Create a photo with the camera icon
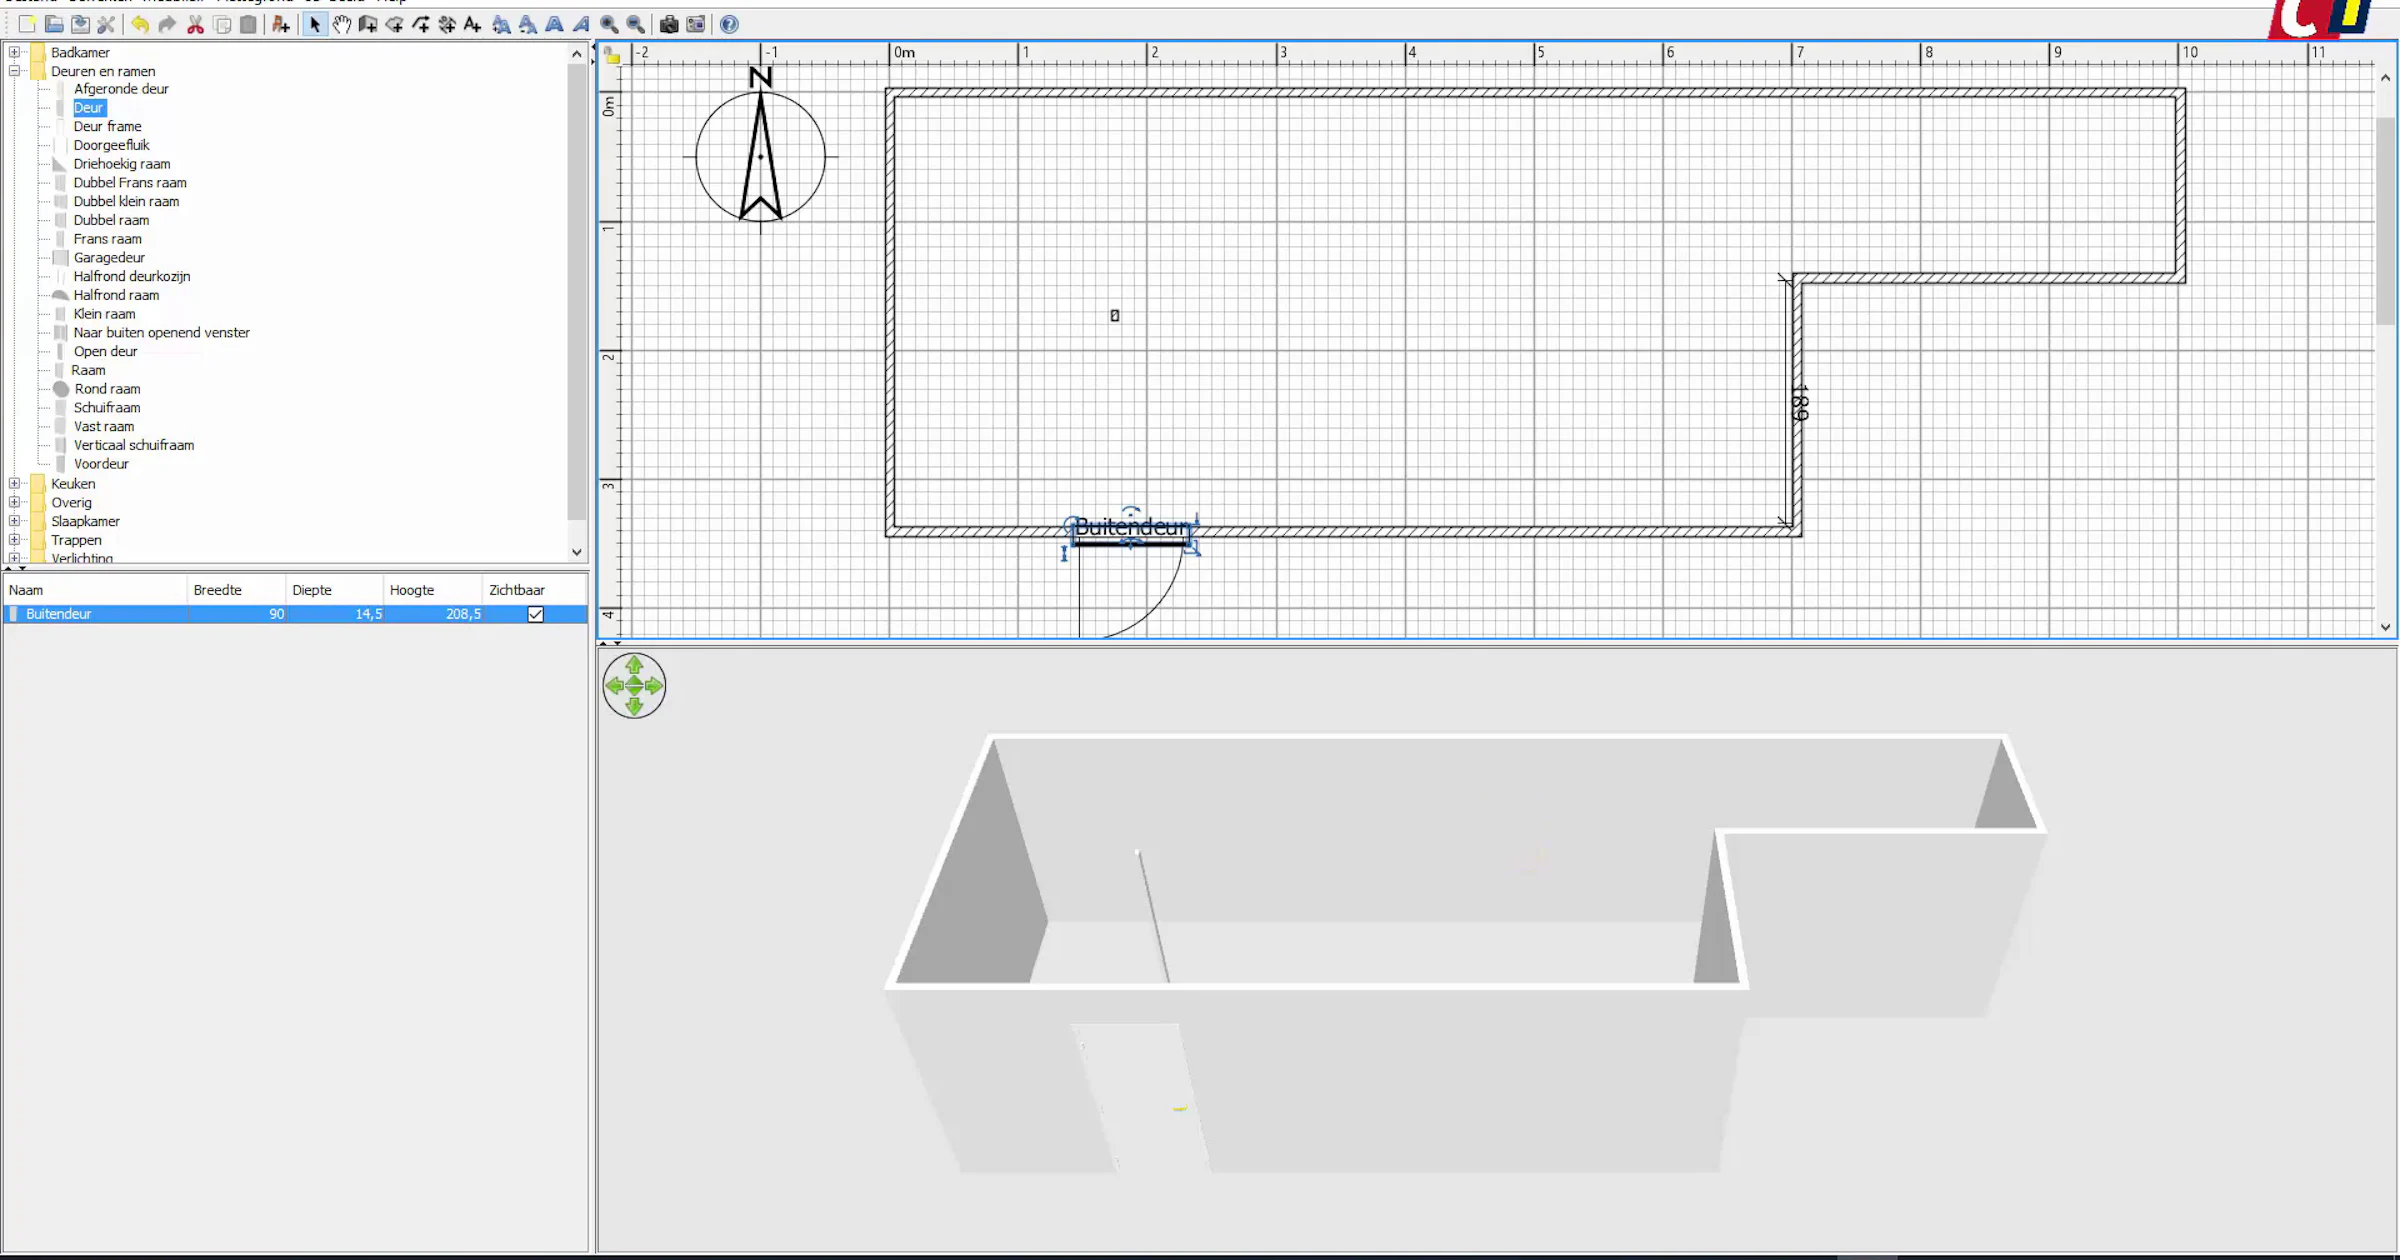The image size is (2400, 1260). (x=669, y=24)
